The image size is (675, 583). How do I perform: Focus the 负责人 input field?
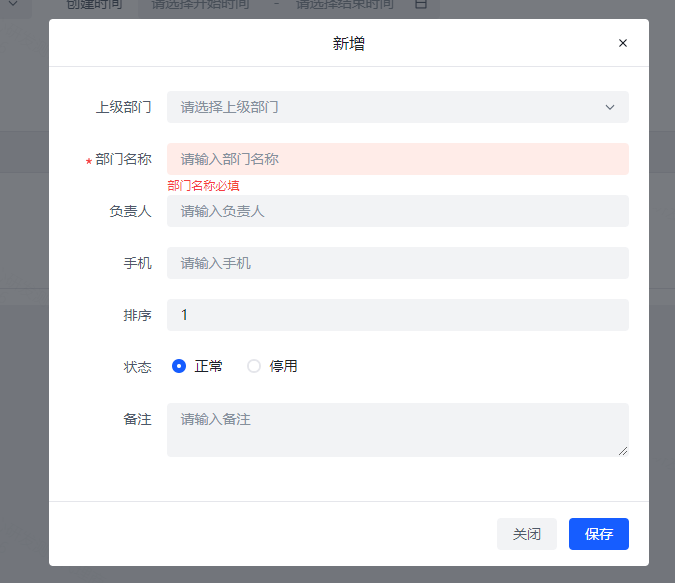tap(397, 211)
